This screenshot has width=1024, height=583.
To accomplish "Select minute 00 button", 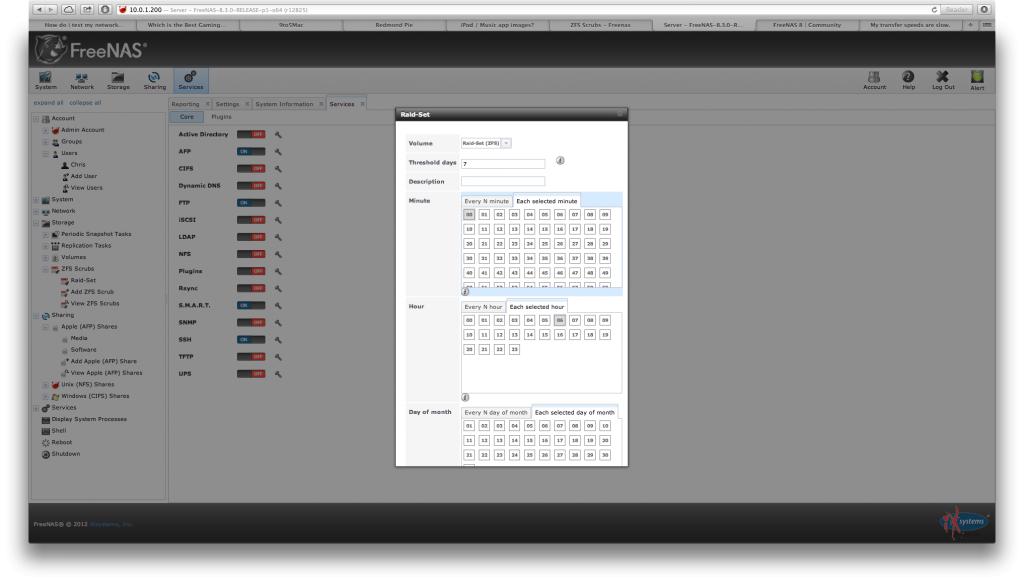I will click(469, 215).
